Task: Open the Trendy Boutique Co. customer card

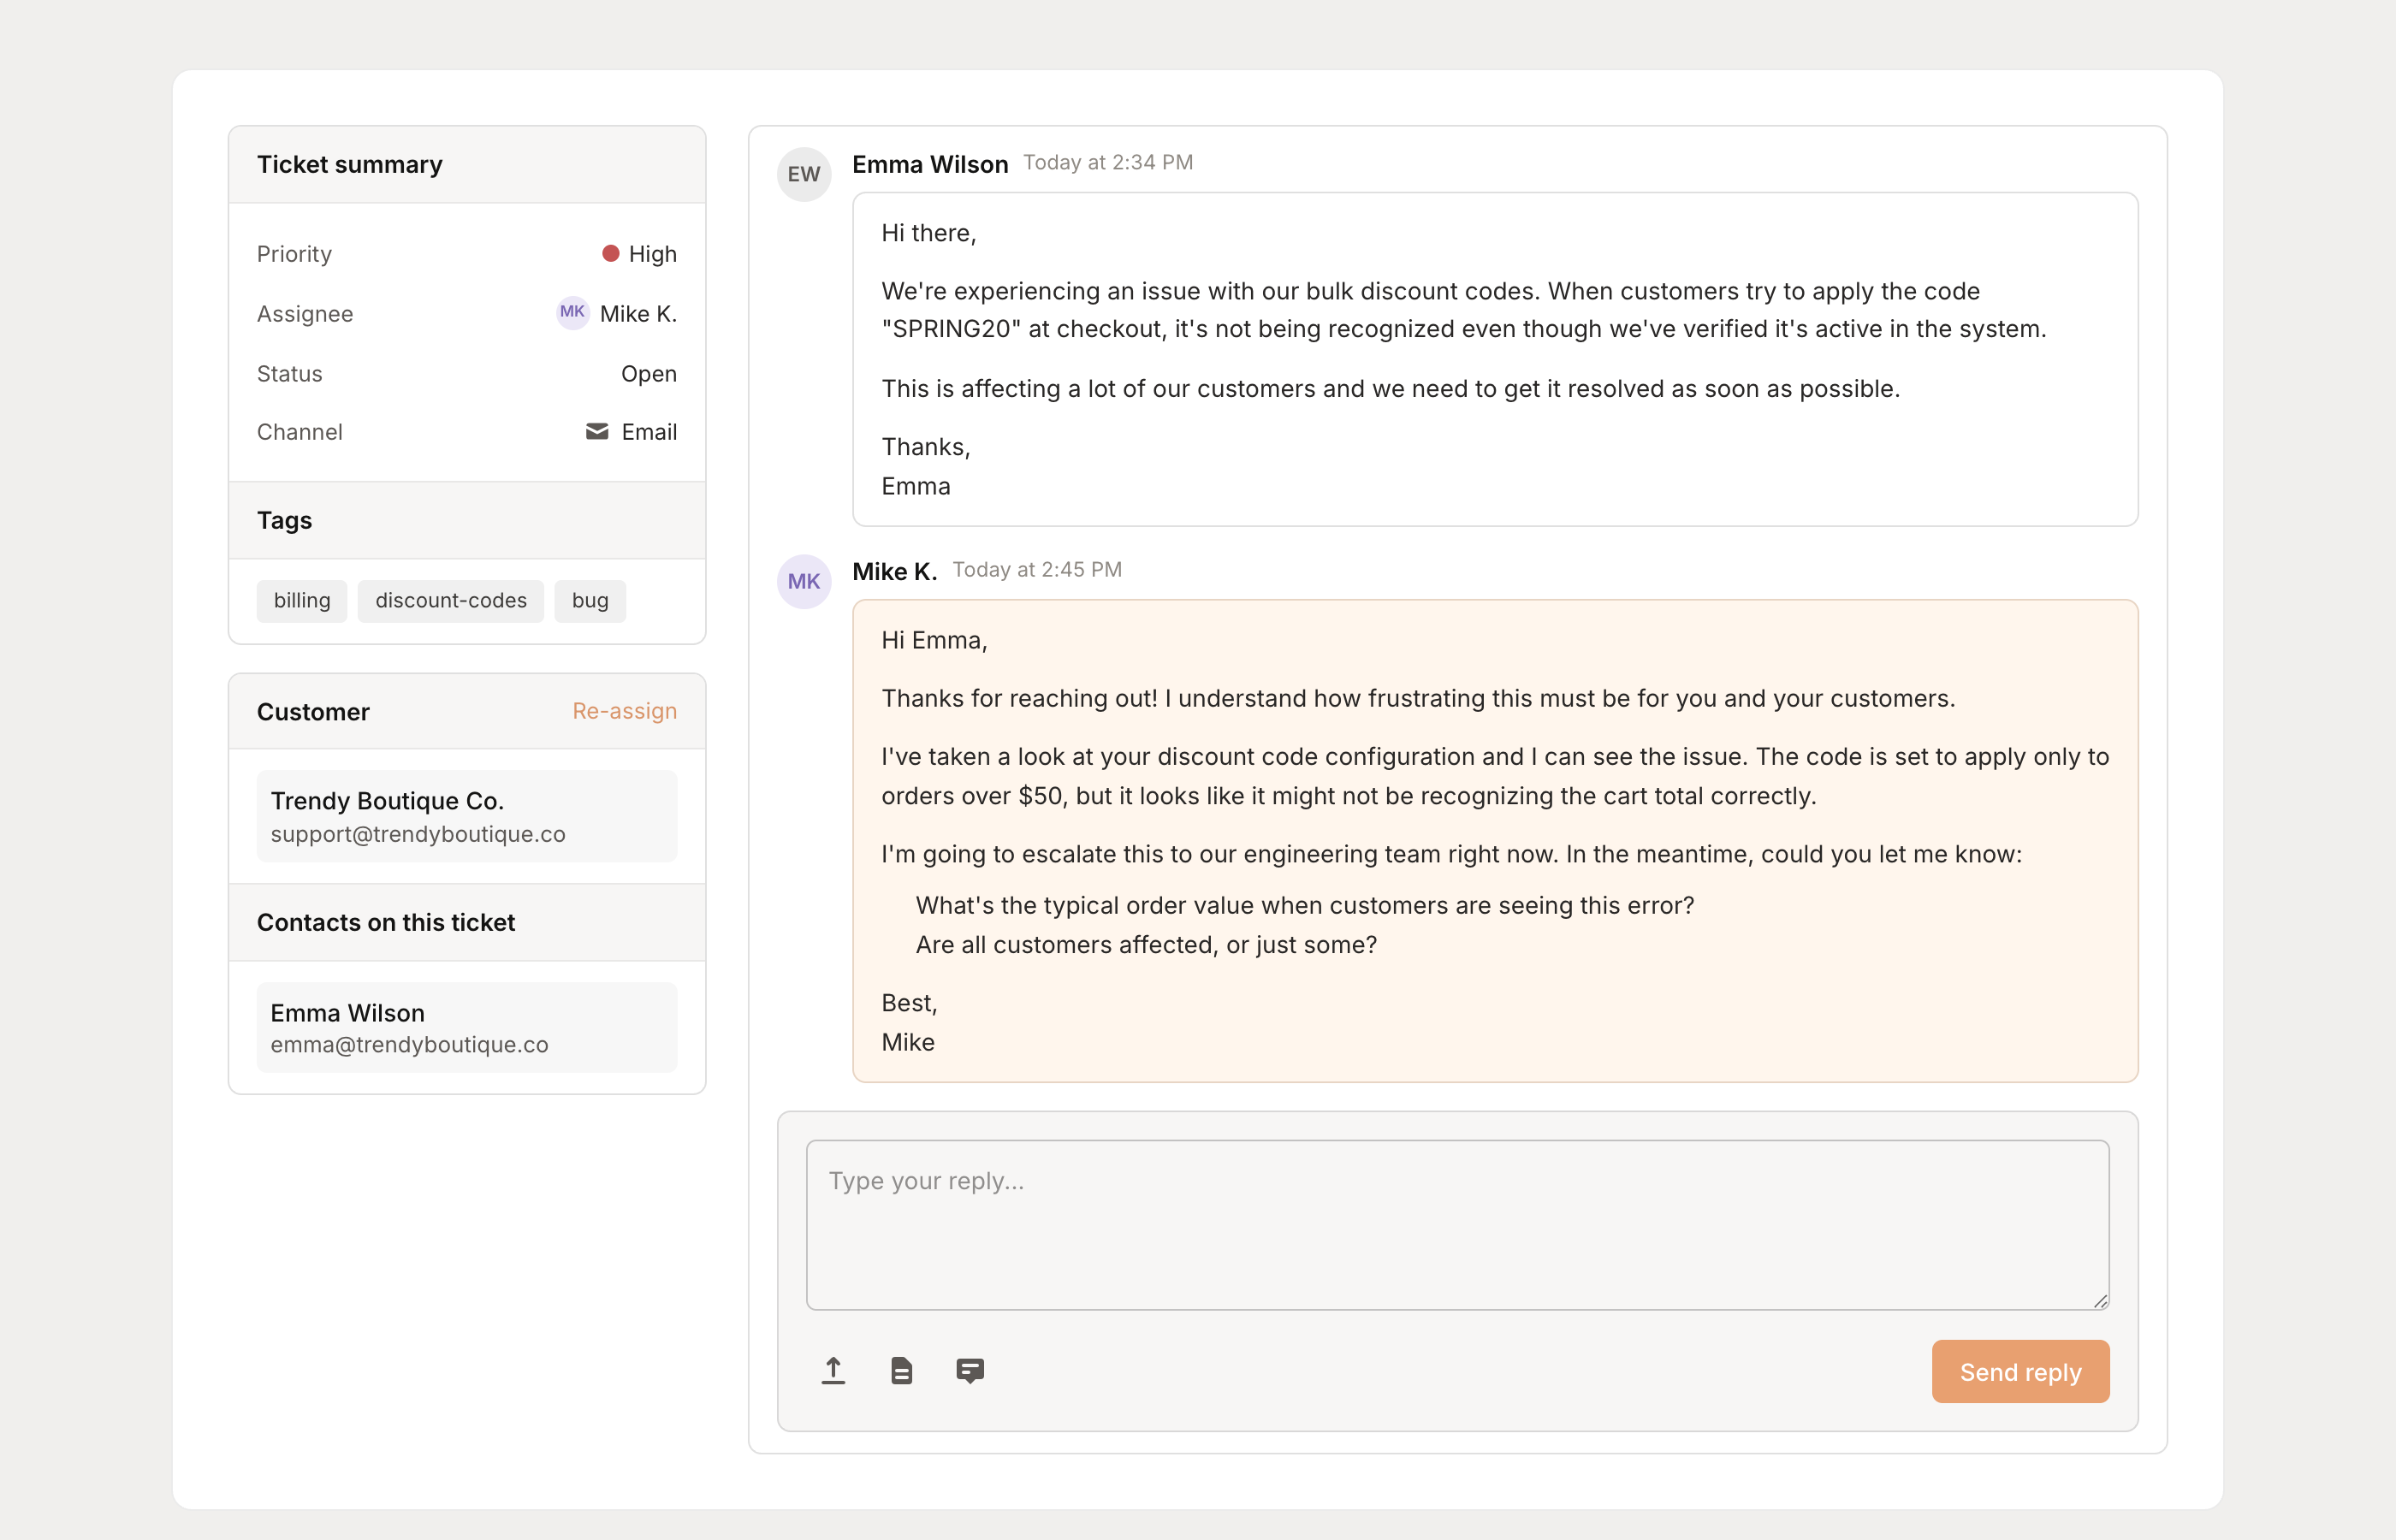Action: point(466,815)
